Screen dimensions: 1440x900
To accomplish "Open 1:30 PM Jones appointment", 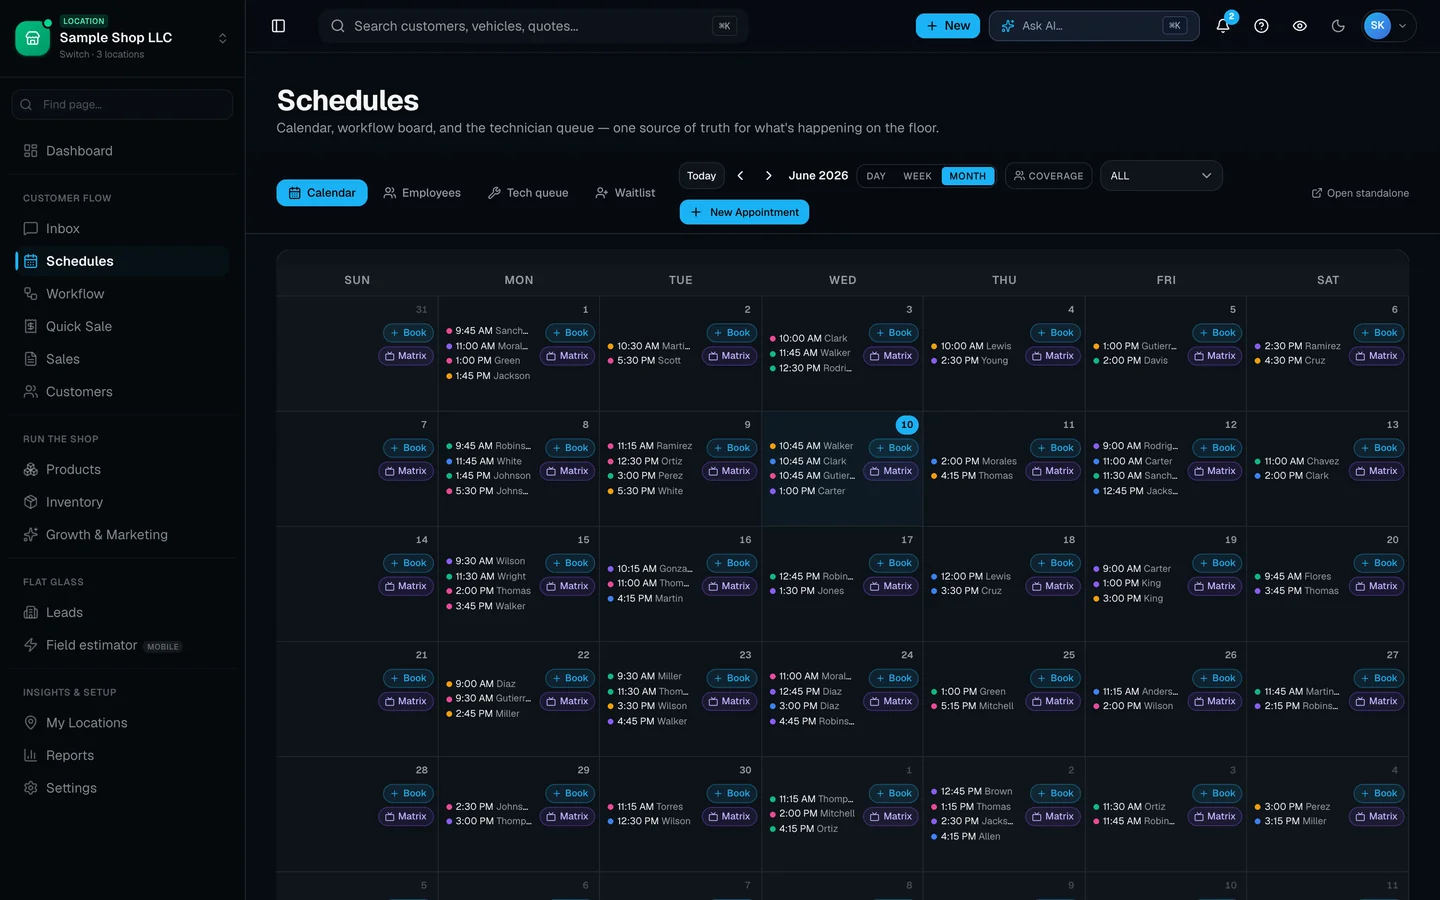I will (x=806, y=591).
